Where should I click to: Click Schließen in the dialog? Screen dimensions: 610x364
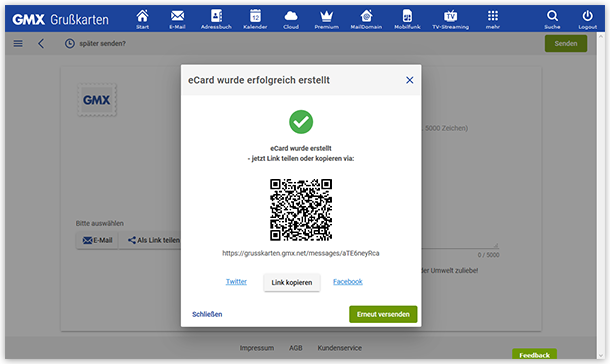(x=207, y=314)
